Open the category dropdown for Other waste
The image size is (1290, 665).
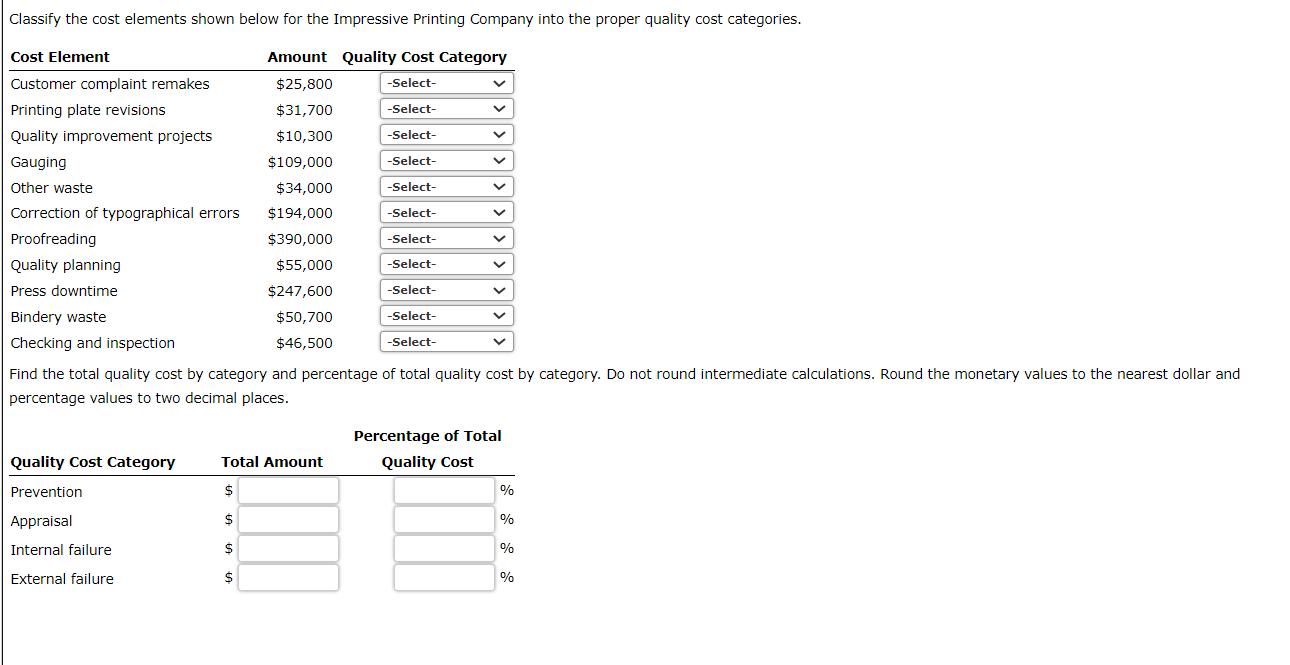pos(446,186)
